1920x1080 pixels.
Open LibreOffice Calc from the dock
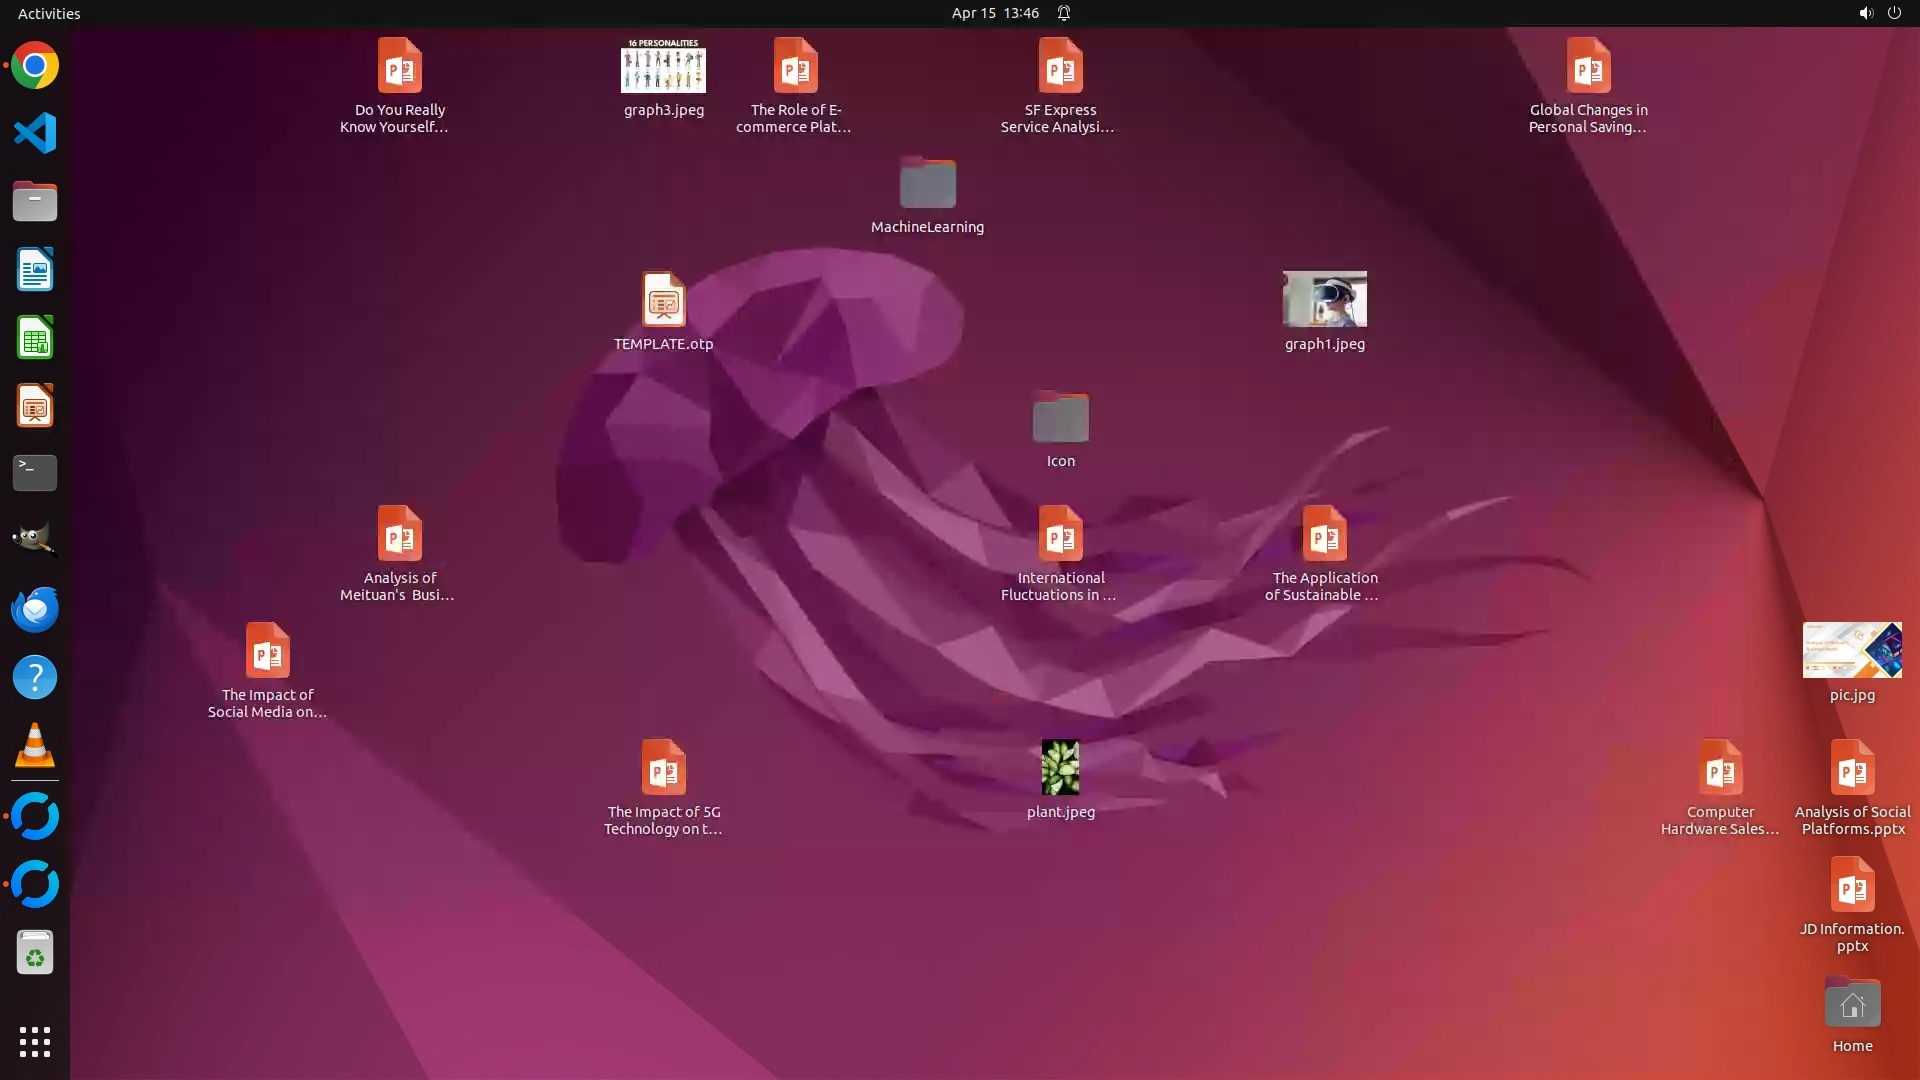pyautogui.click(x=35, y=338)
